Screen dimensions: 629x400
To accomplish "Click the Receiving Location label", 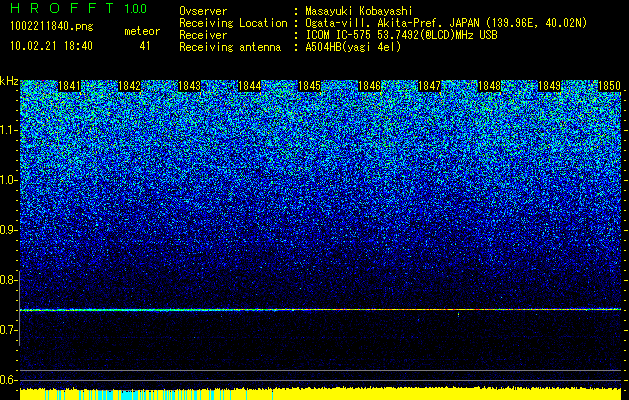I will 233,23.
